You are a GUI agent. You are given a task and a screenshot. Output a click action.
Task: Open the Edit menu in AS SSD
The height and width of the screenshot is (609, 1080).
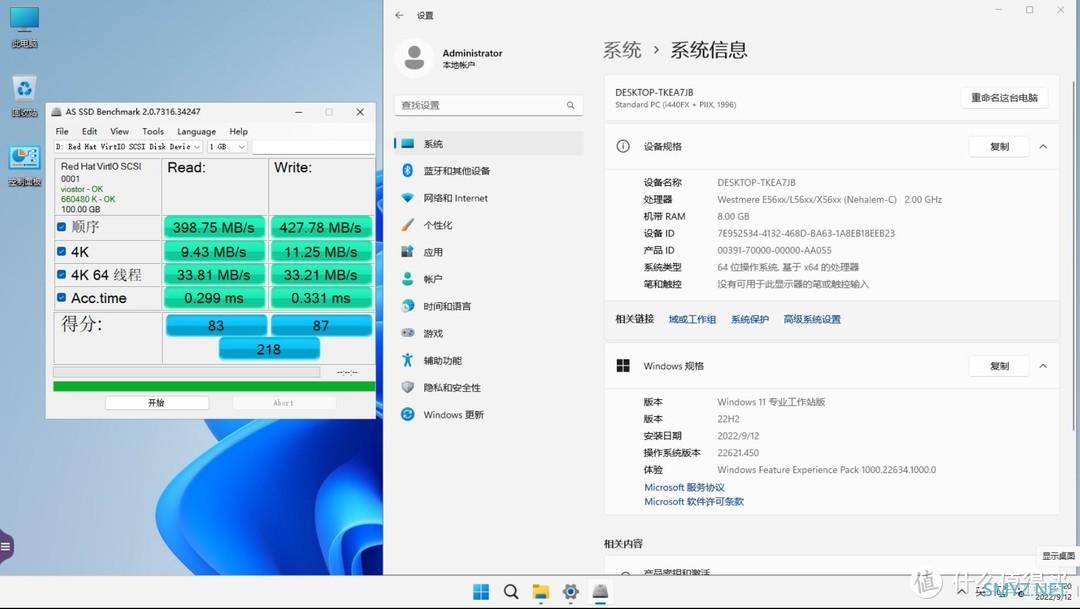point(90,131)
